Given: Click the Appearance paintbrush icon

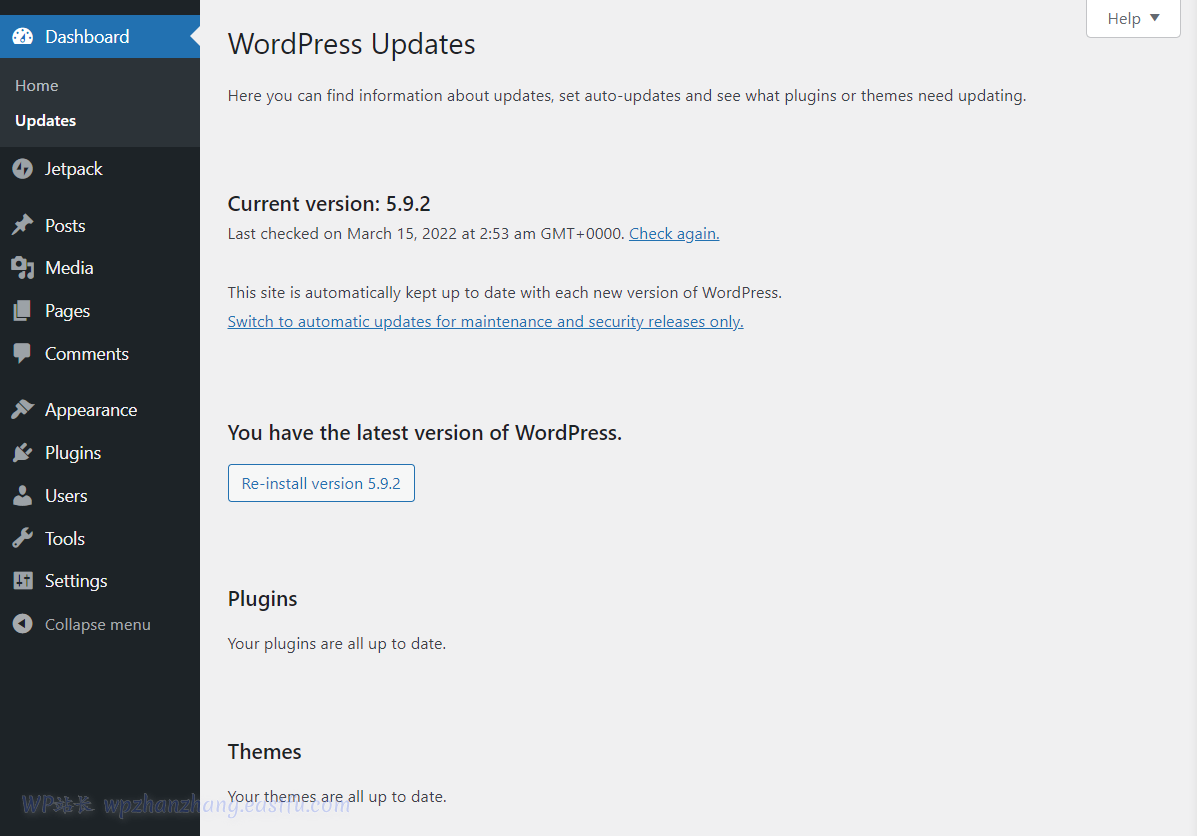Looking at the screenshot, I should pos(22,410).
